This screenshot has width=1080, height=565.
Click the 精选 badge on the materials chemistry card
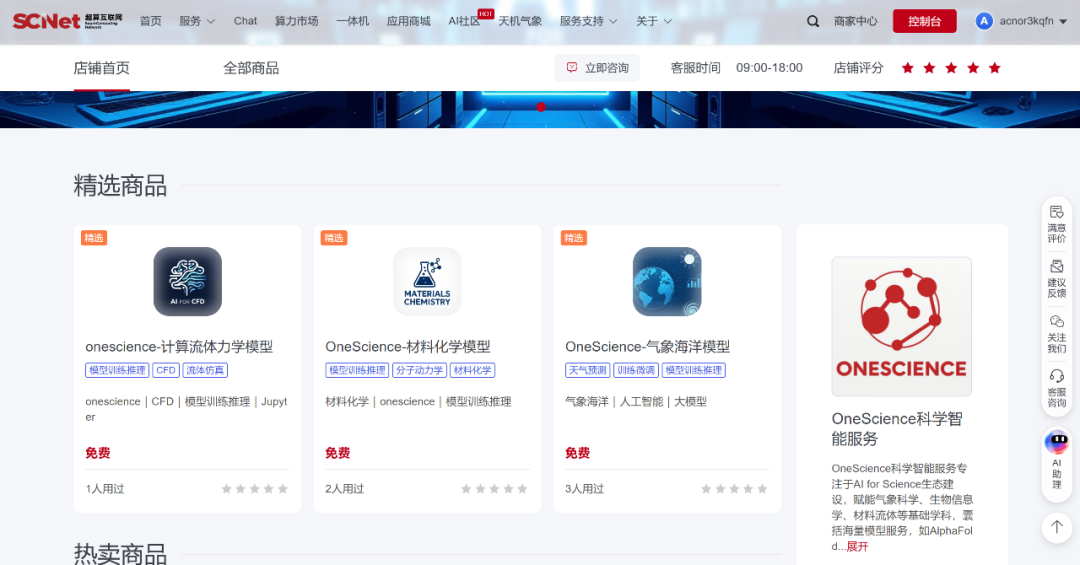click(334, 238)
